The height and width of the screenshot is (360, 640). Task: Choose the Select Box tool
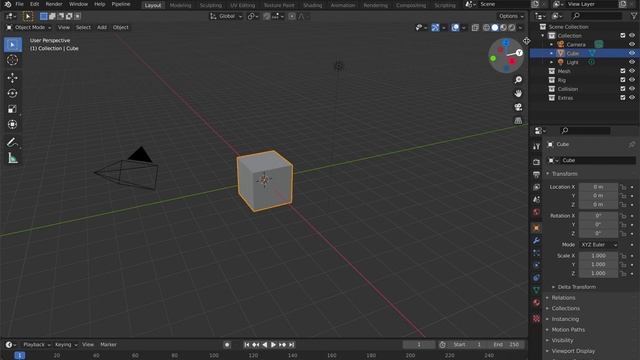pos(12,44)
